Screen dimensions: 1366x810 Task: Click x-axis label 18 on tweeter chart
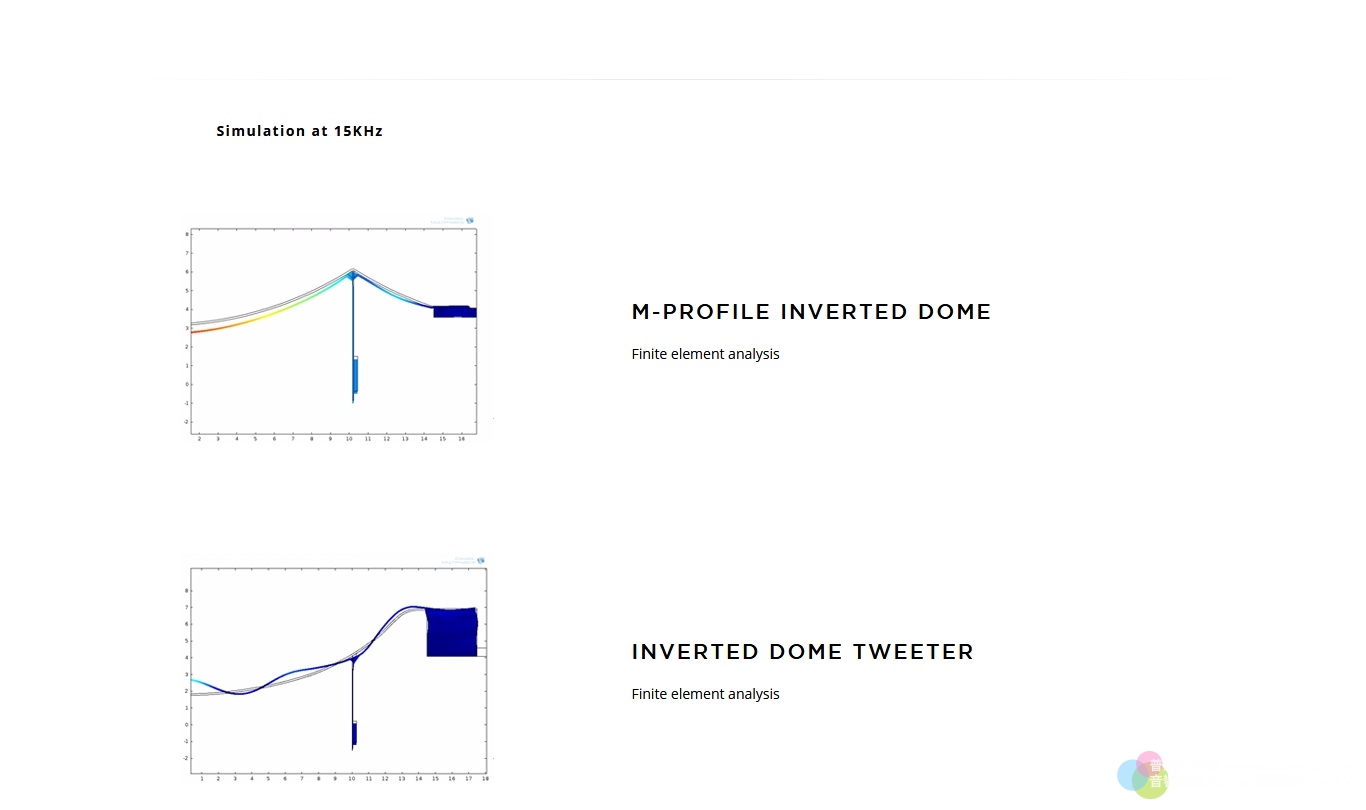pos(485,778)
